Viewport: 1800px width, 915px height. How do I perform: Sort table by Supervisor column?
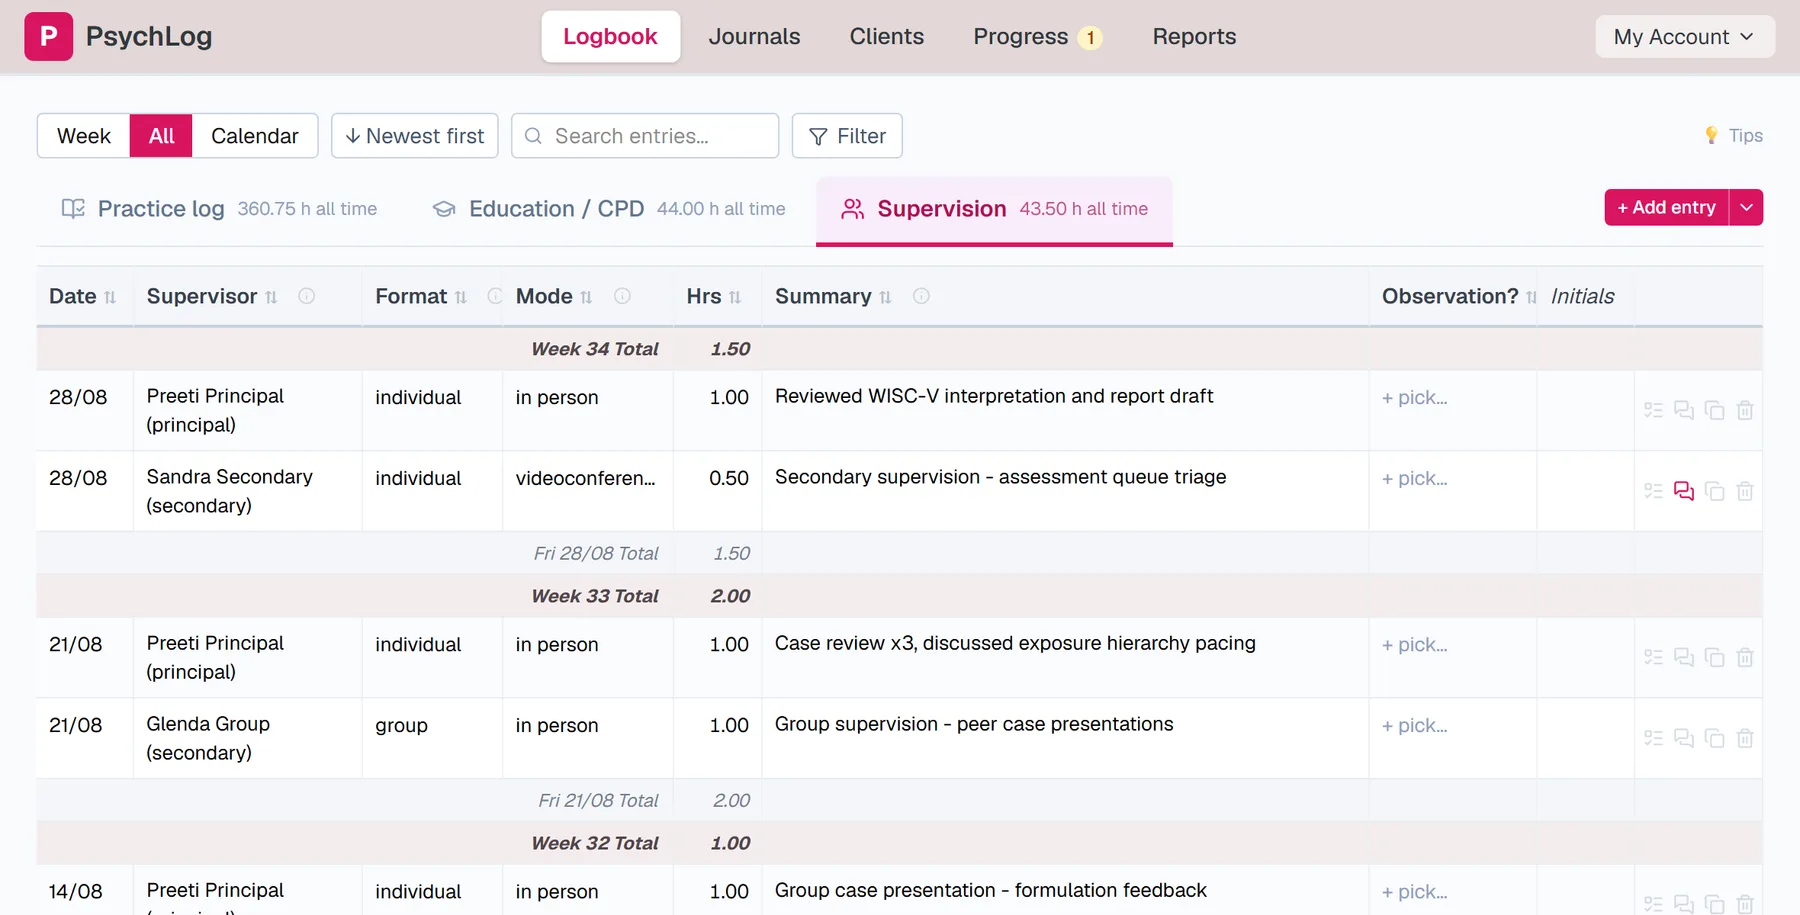pyautogui.click(x=271, y=297)
